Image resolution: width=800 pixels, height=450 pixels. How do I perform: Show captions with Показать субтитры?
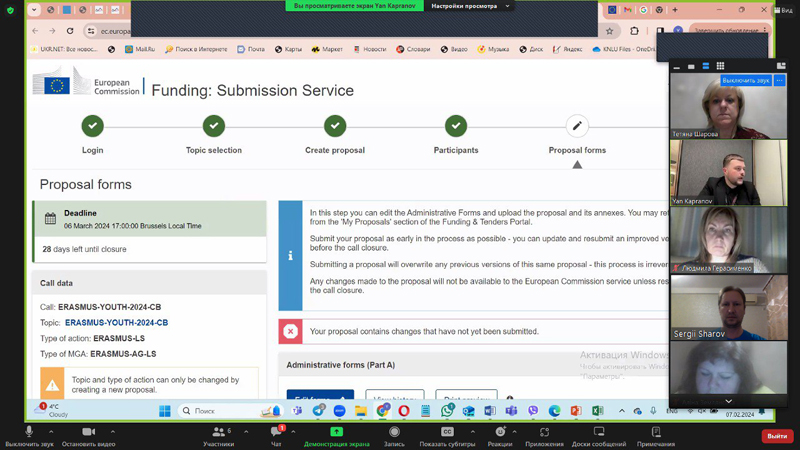coord(447,435)
